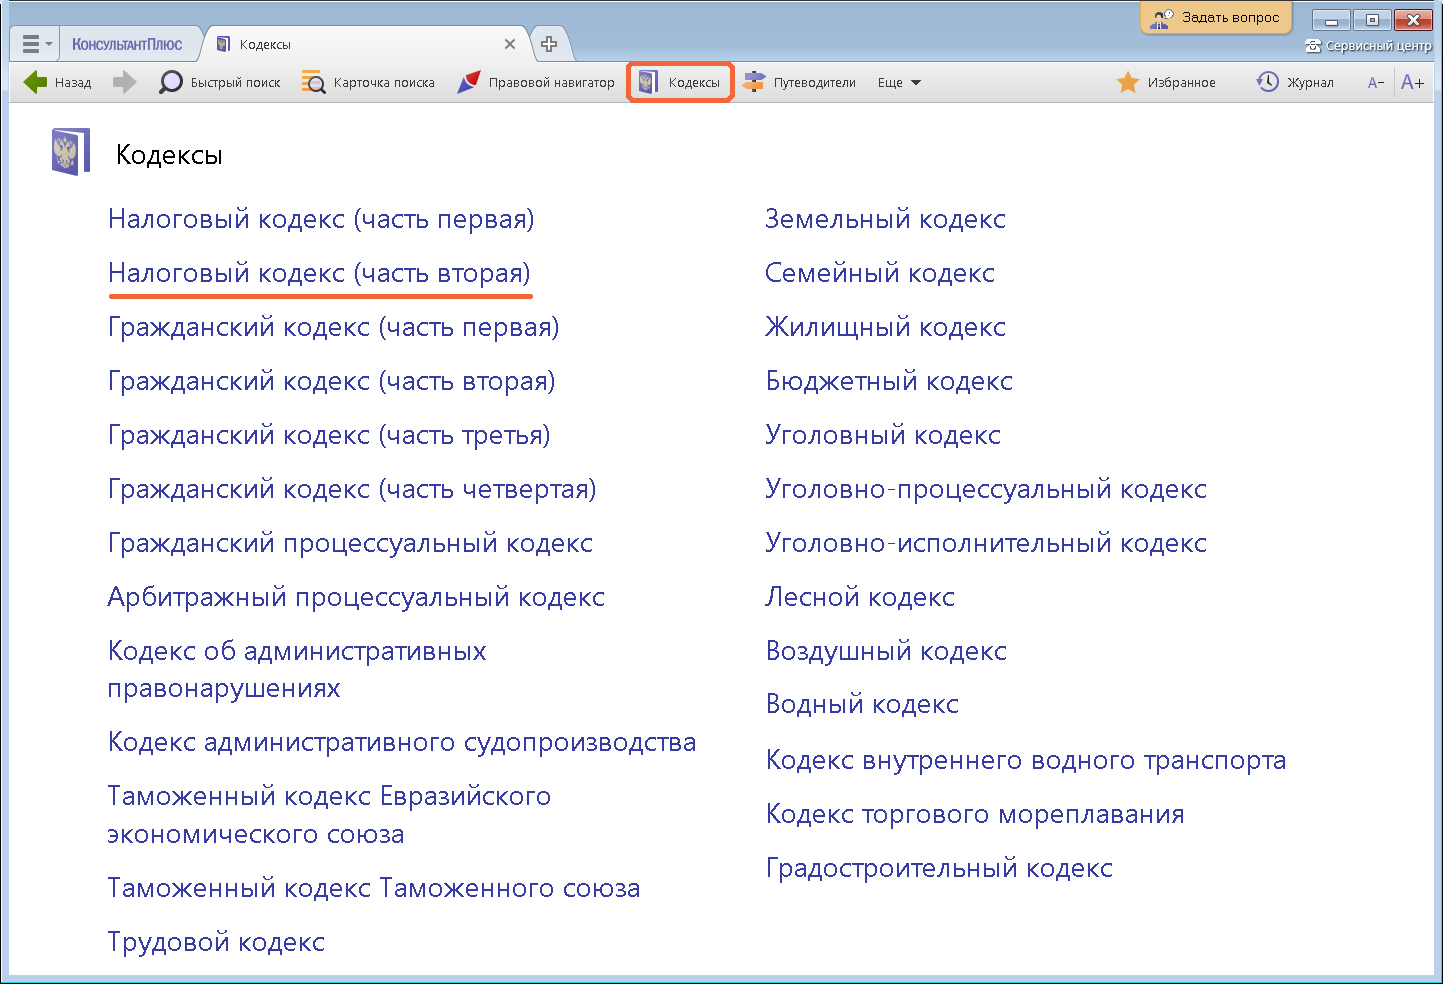Image resolution: width=1443 pixels, height=984 pixels.
Task: Open Уголовно-исполнительный кодекс
Action: click(986, 543)
